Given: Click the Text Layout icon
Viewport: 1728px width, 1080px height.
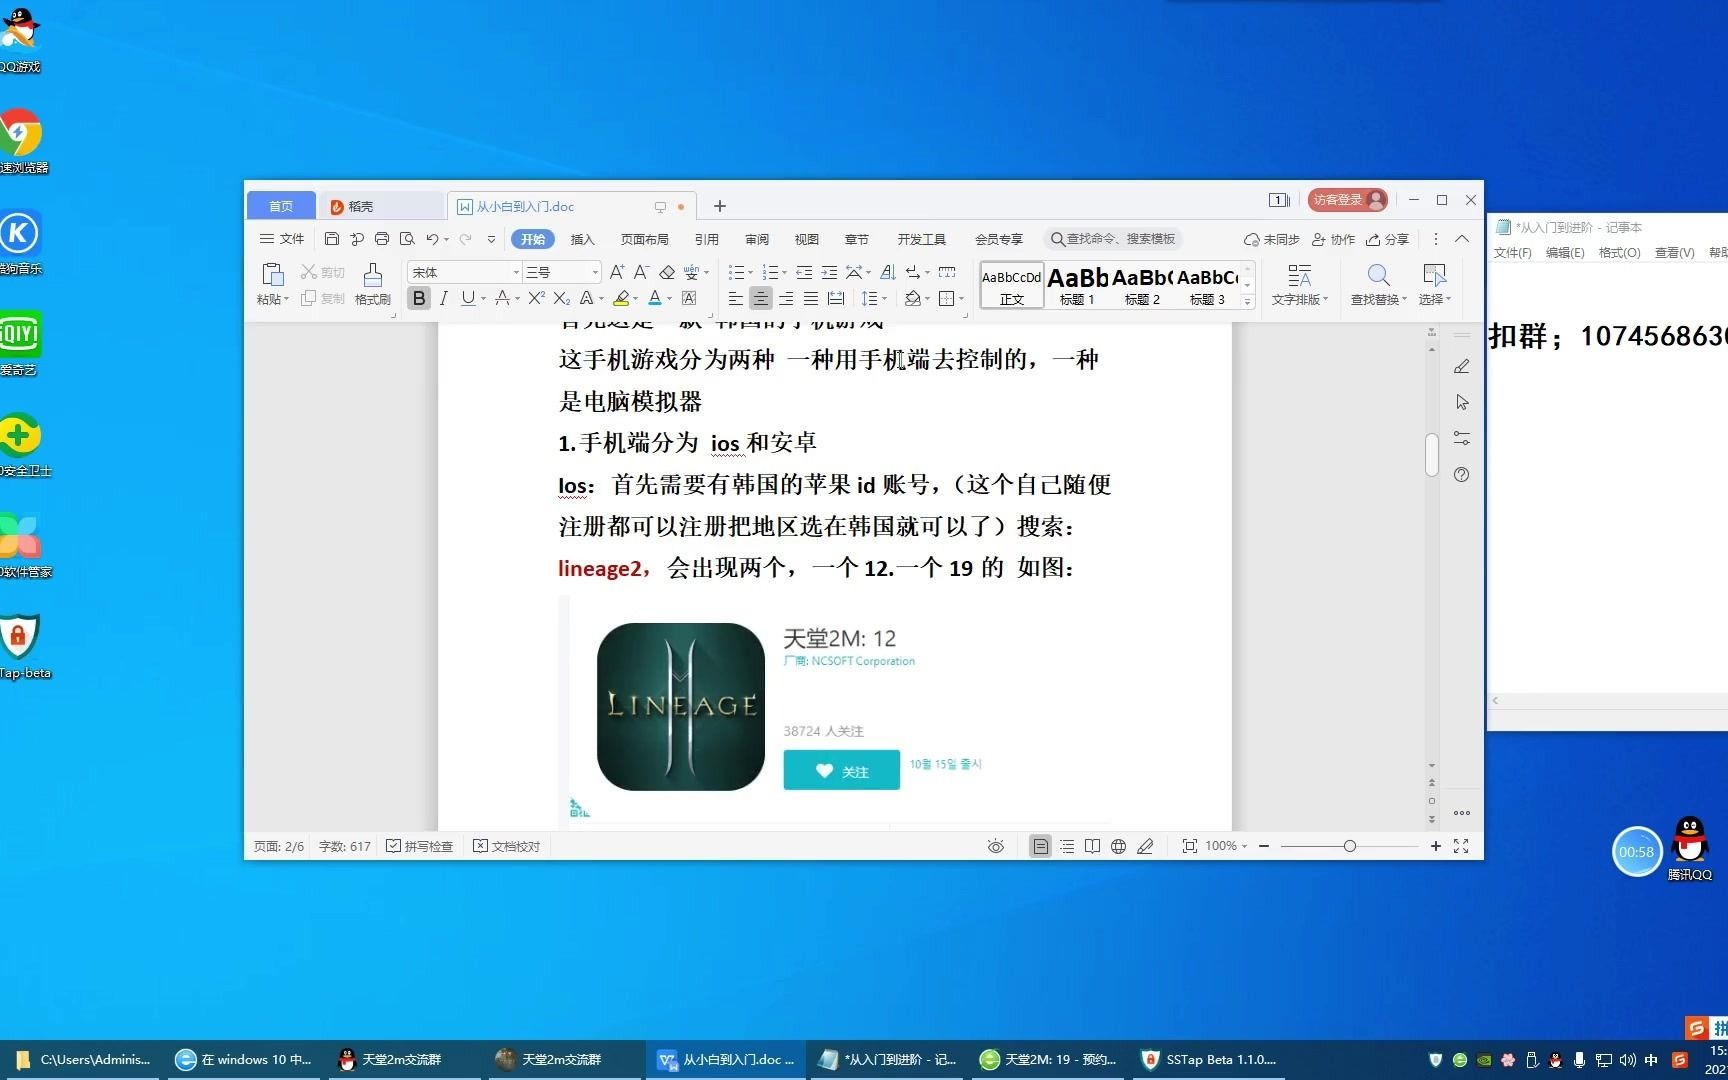Looking at the screenshot, I should [x=1299, y=275].
